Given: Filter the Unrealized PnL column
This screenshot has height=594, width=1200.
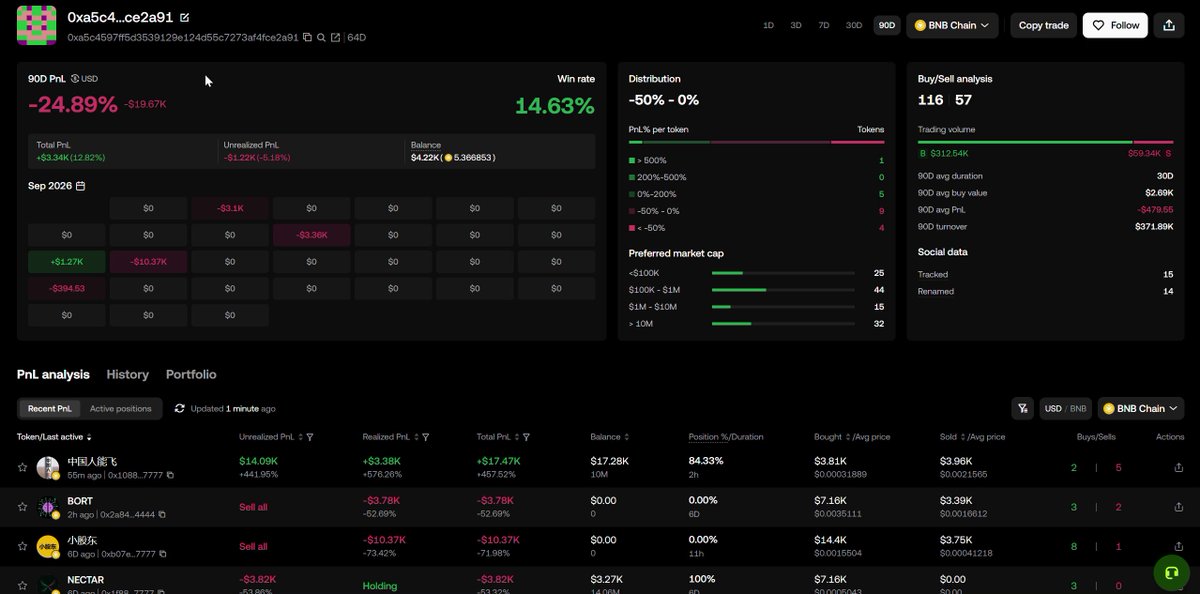Looking at the screenshot, I should click(x=310, y=437).
